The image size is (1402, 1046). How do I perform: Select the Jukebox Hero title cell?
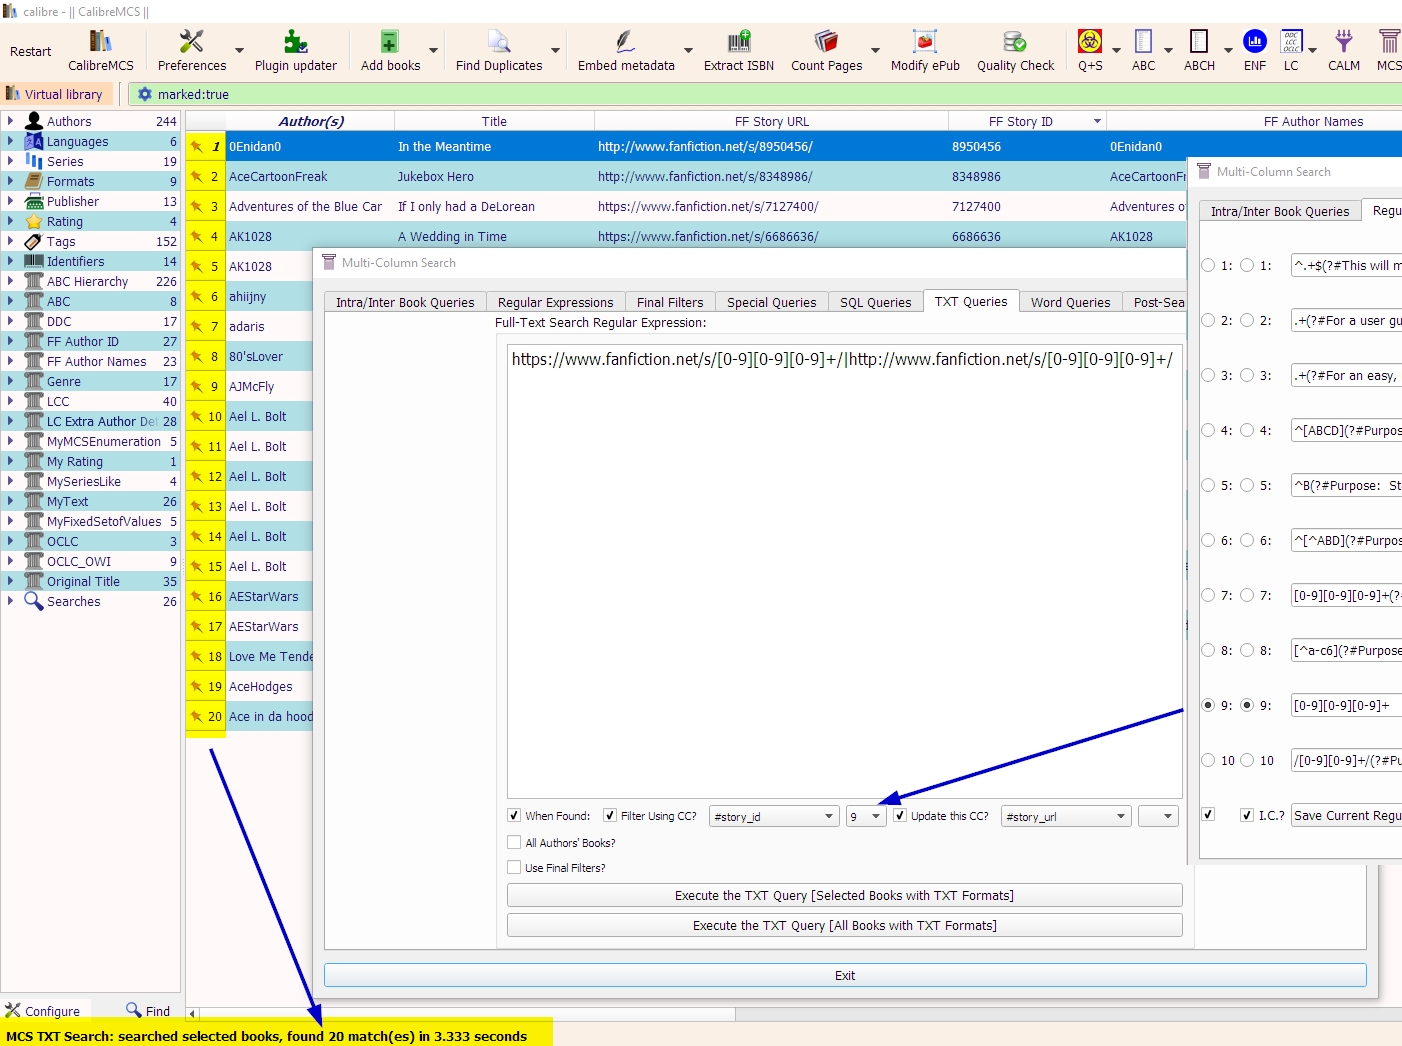(494, 176)
